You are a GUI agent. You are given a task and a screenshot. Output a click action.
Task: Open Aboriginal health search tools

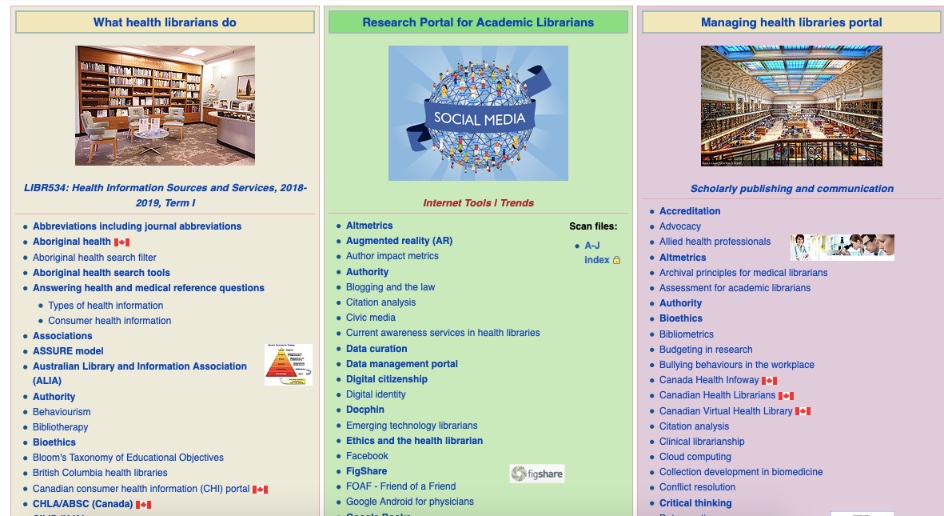[101, 273]
